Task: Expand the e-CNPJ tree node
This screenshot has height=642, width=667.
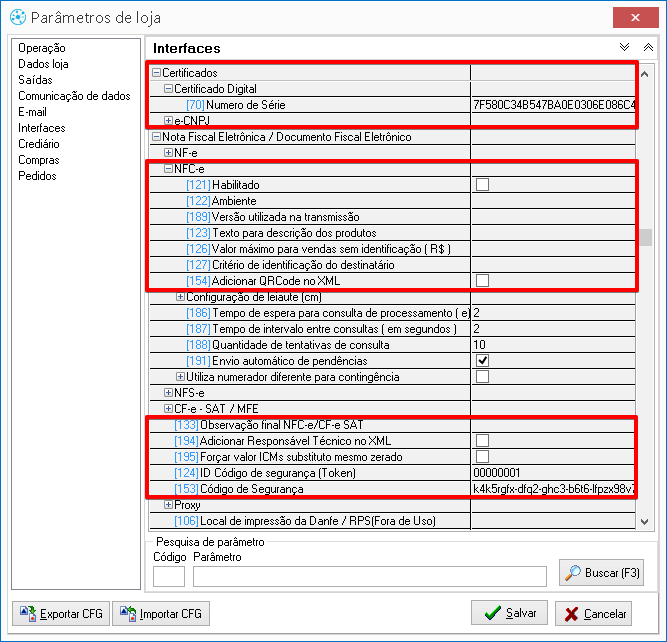Action: point(168,121)
